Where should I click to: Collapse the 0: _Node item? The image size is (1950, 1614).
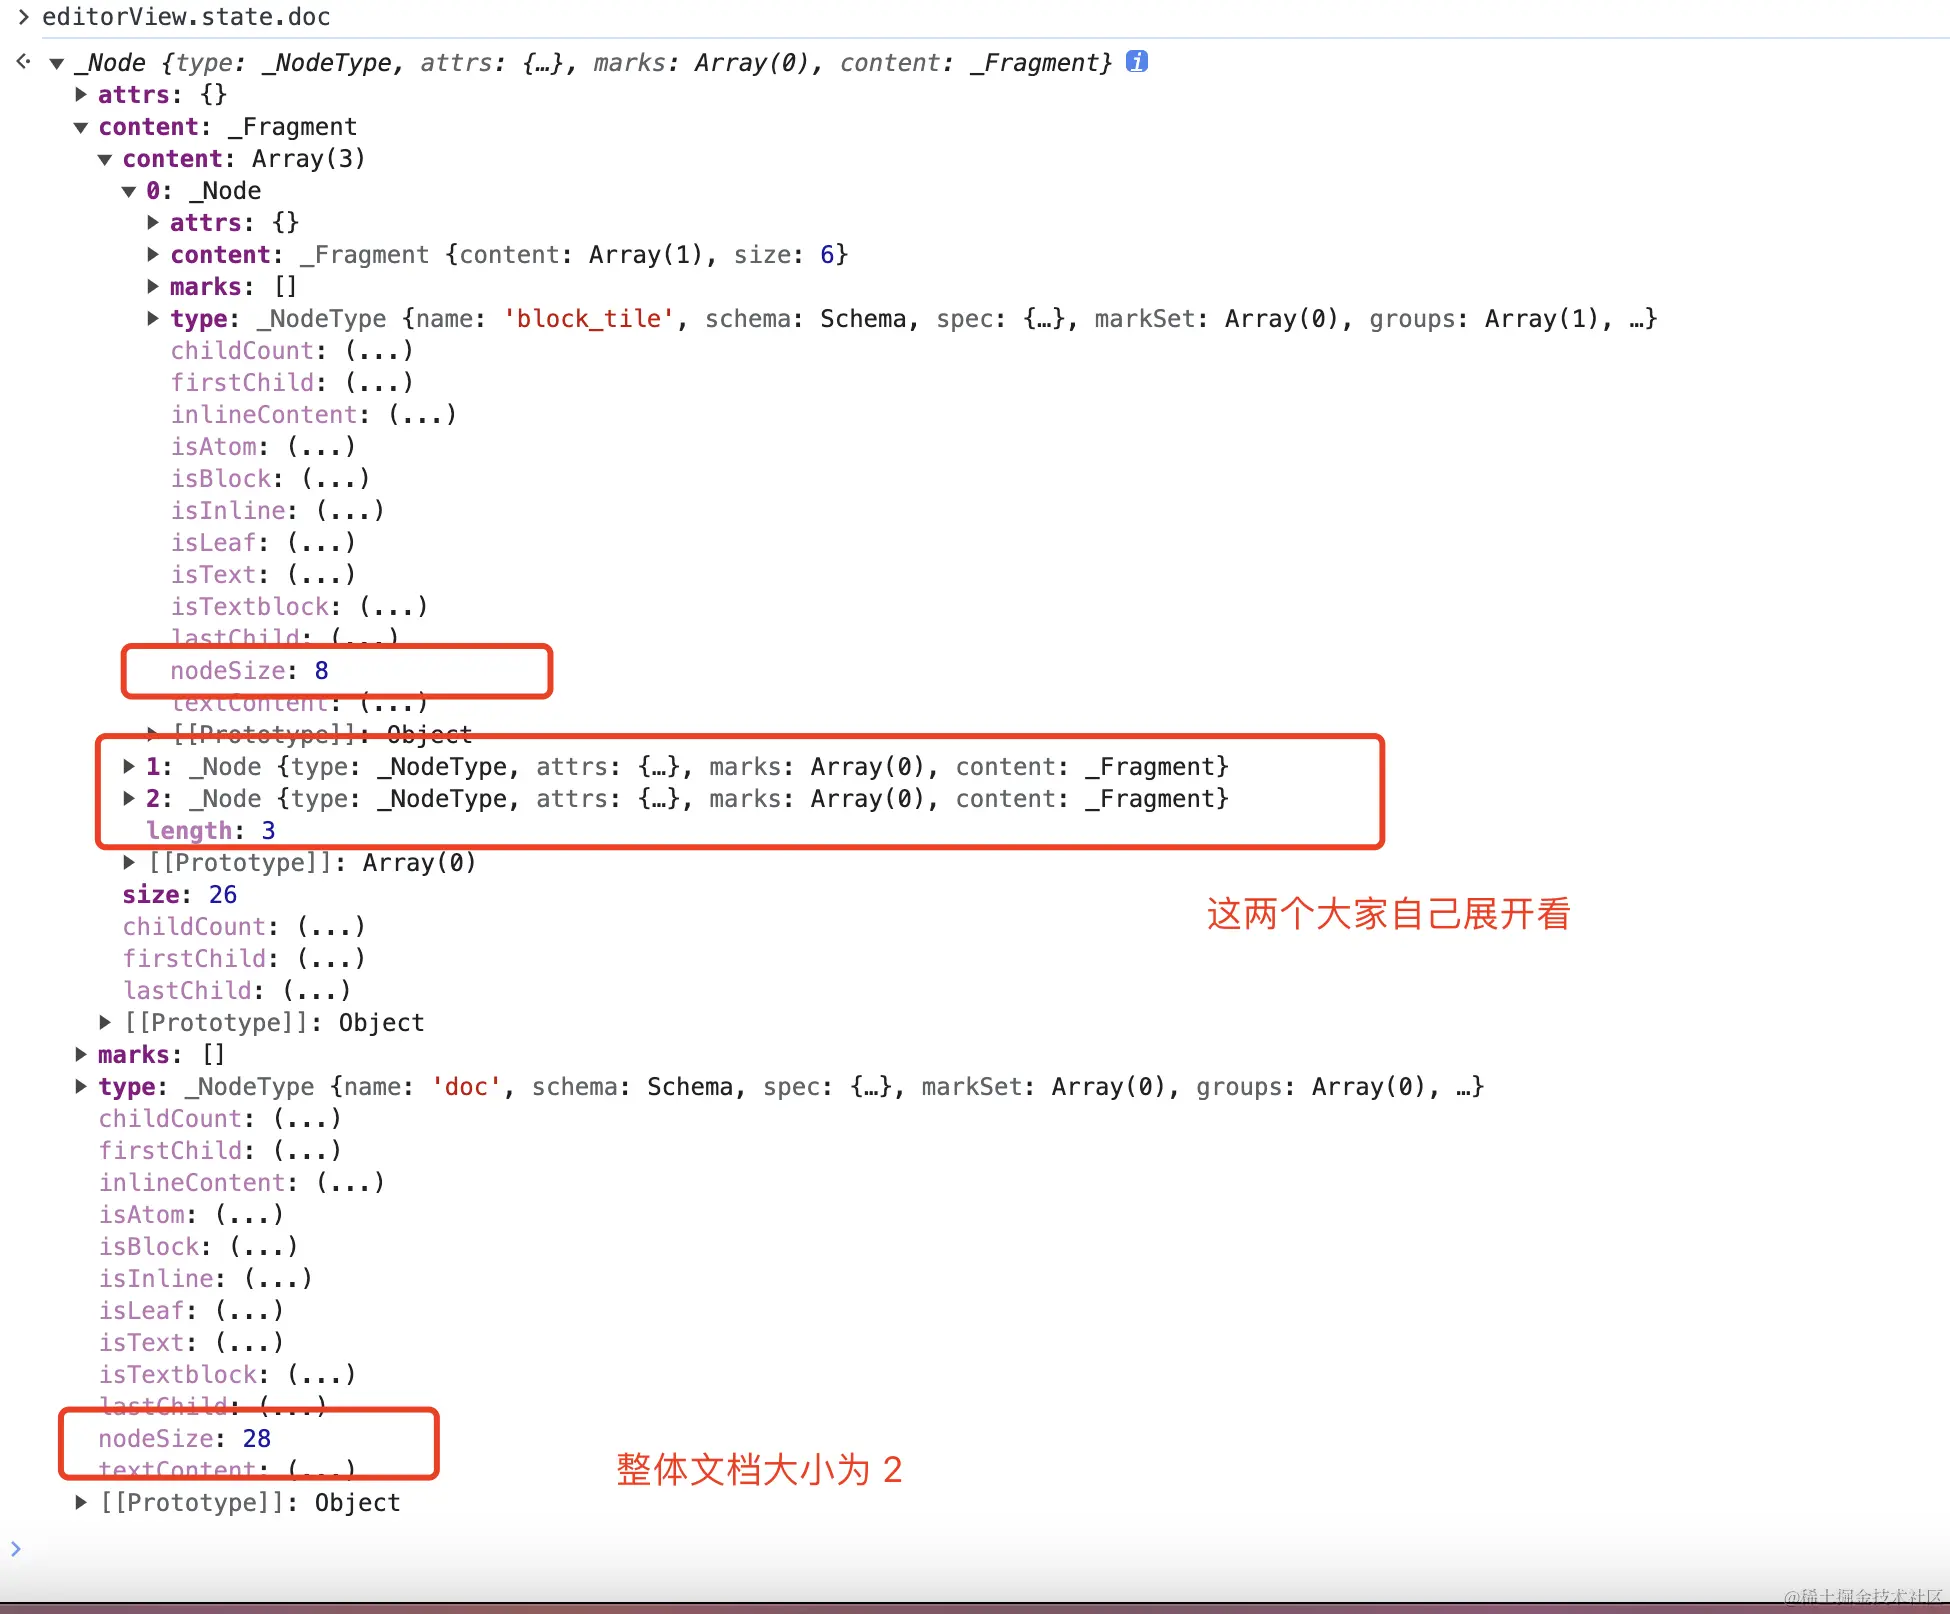[129, 192]
